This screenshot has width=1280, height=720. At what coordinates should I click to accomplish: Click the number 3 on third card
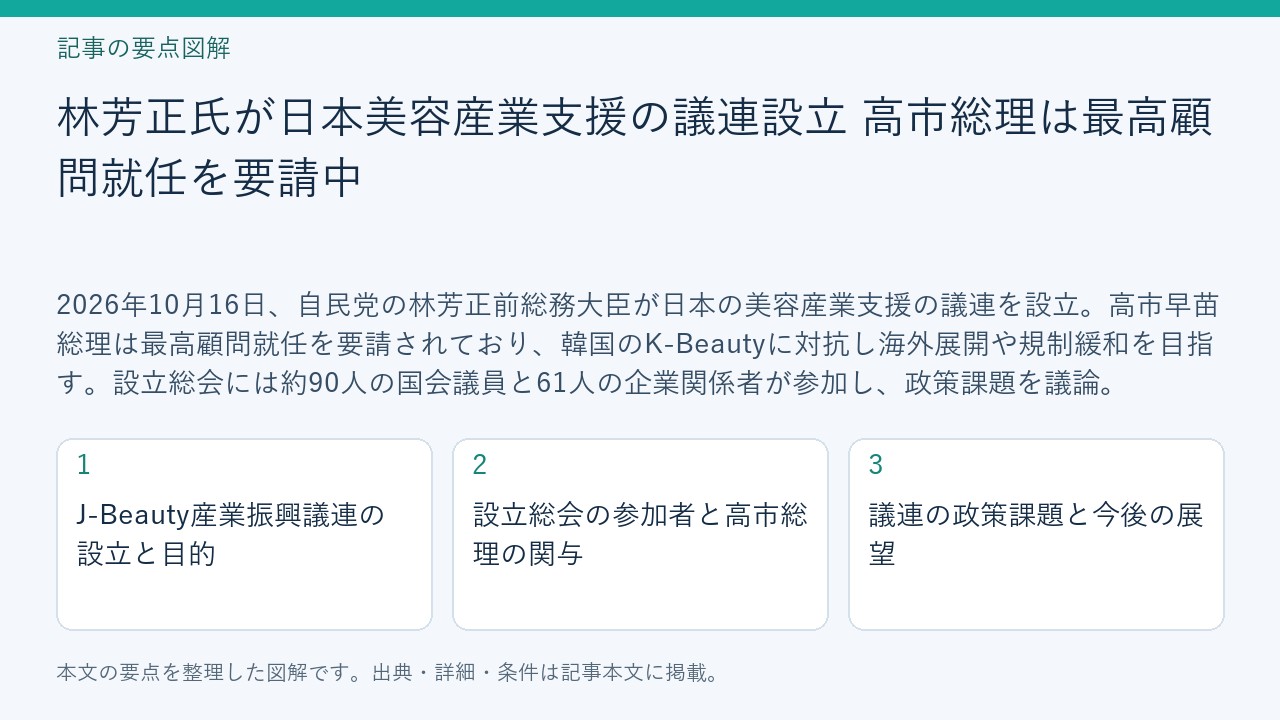[876, 465]
